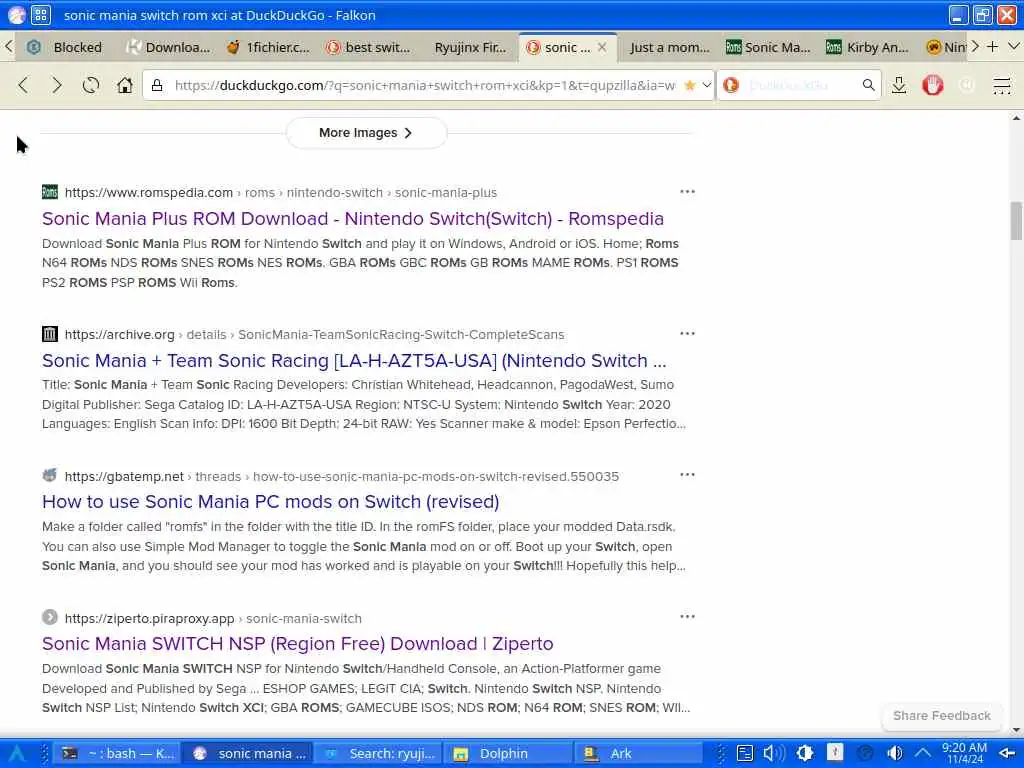
Task: Click the vertical scrollbar thumb
Action: tap(1016, 221)
